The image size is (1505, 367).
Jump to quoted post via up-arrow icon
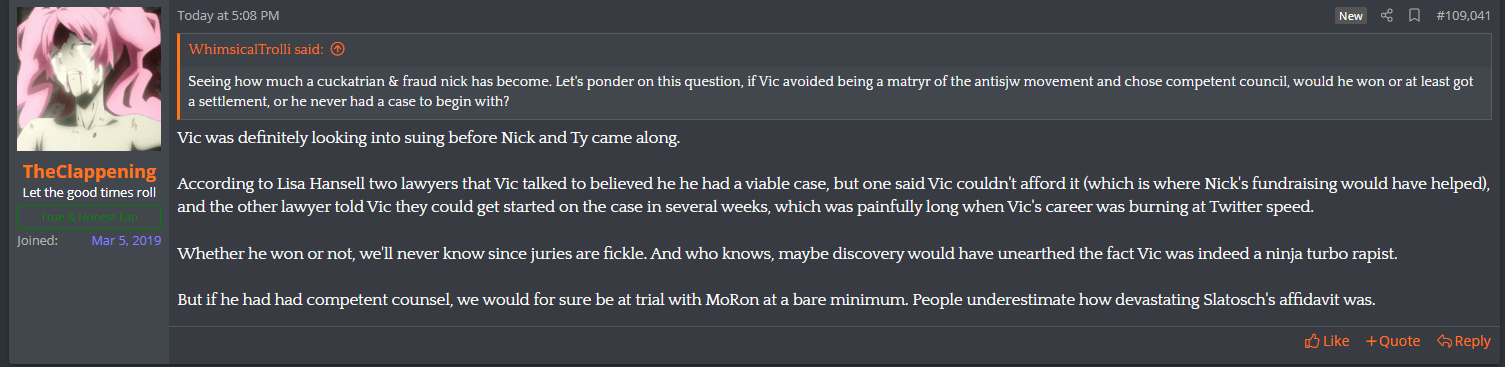337,48
